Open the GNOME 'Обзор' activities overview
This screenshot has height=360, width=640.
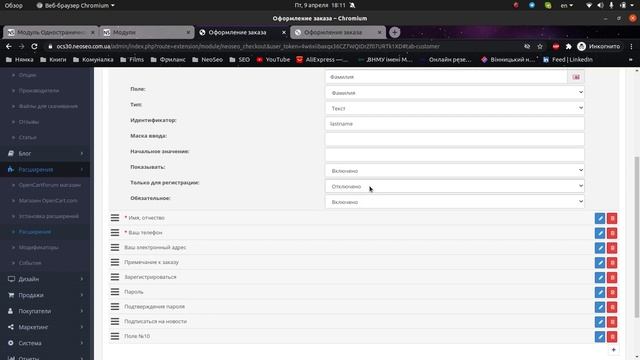pyautogui.click(x=13, y=5)
